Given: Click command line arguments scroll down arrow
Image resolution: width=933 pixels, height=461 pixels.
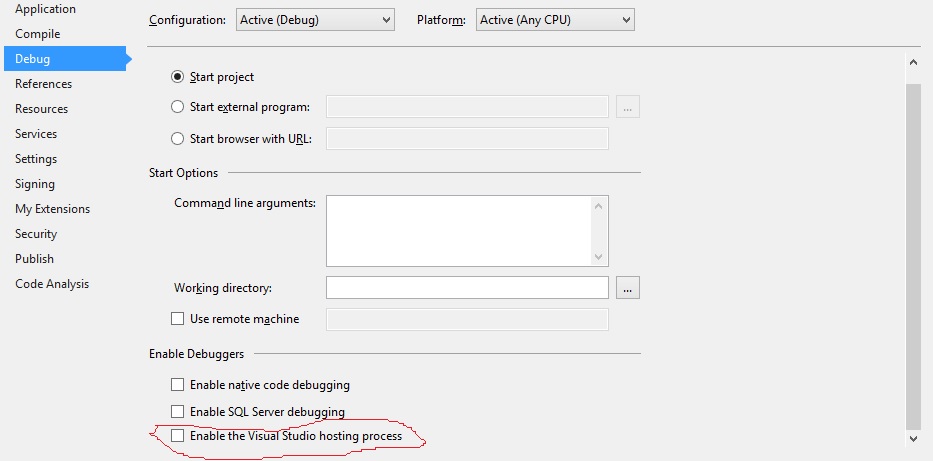Looking at the screenshot, I should 599,257.
